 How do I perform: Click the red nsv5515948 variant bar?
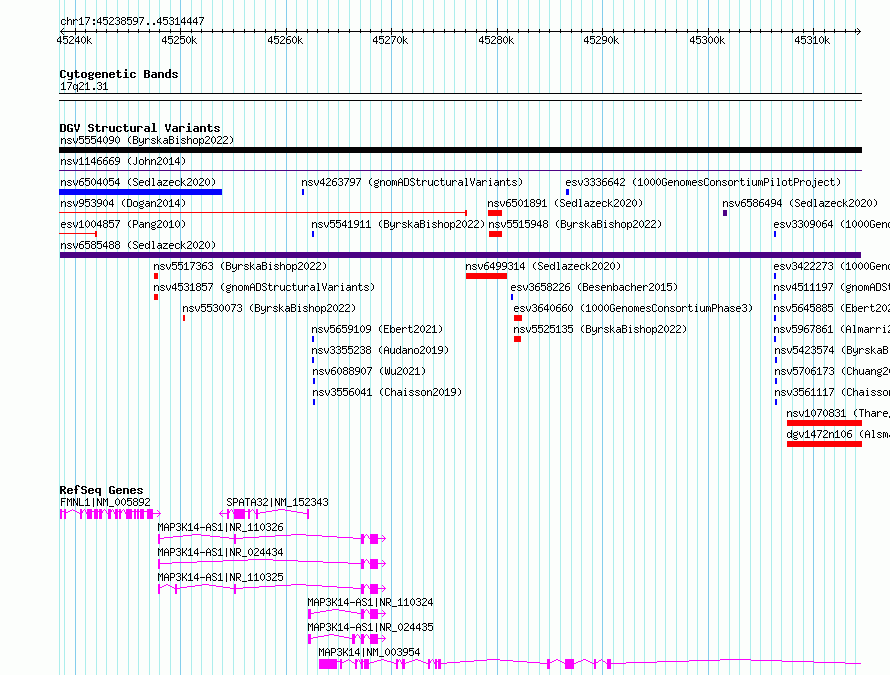pyautogui.click(x=496, y=234)
